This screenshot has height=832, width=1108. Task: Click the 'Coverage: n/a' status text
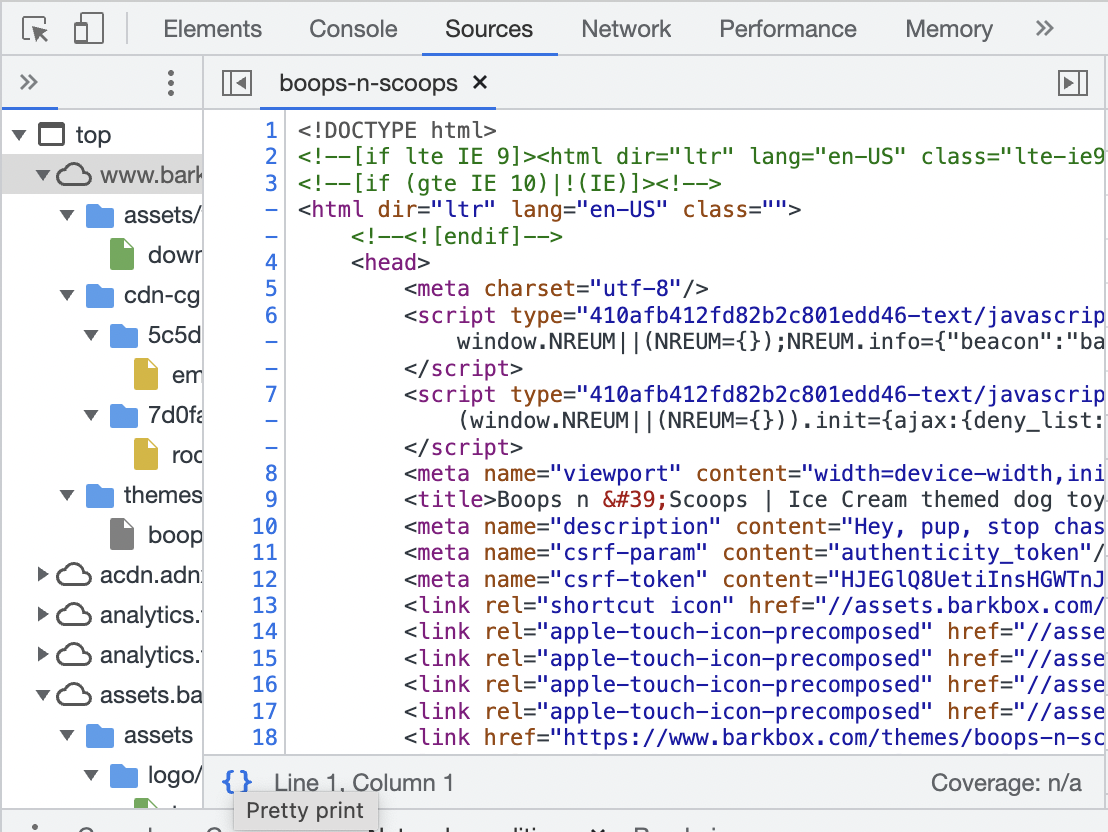tap(1006, 783)
